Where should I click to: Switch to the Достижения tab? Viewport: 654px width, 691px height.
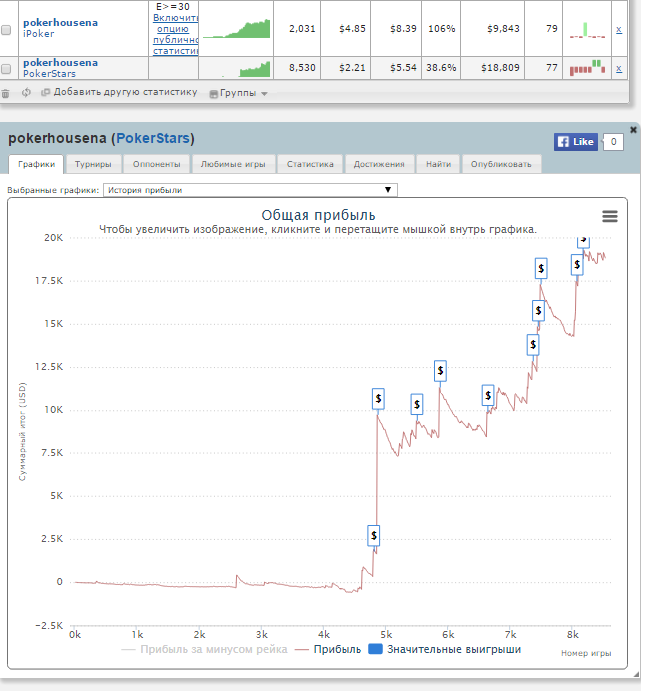pos(379,164)
